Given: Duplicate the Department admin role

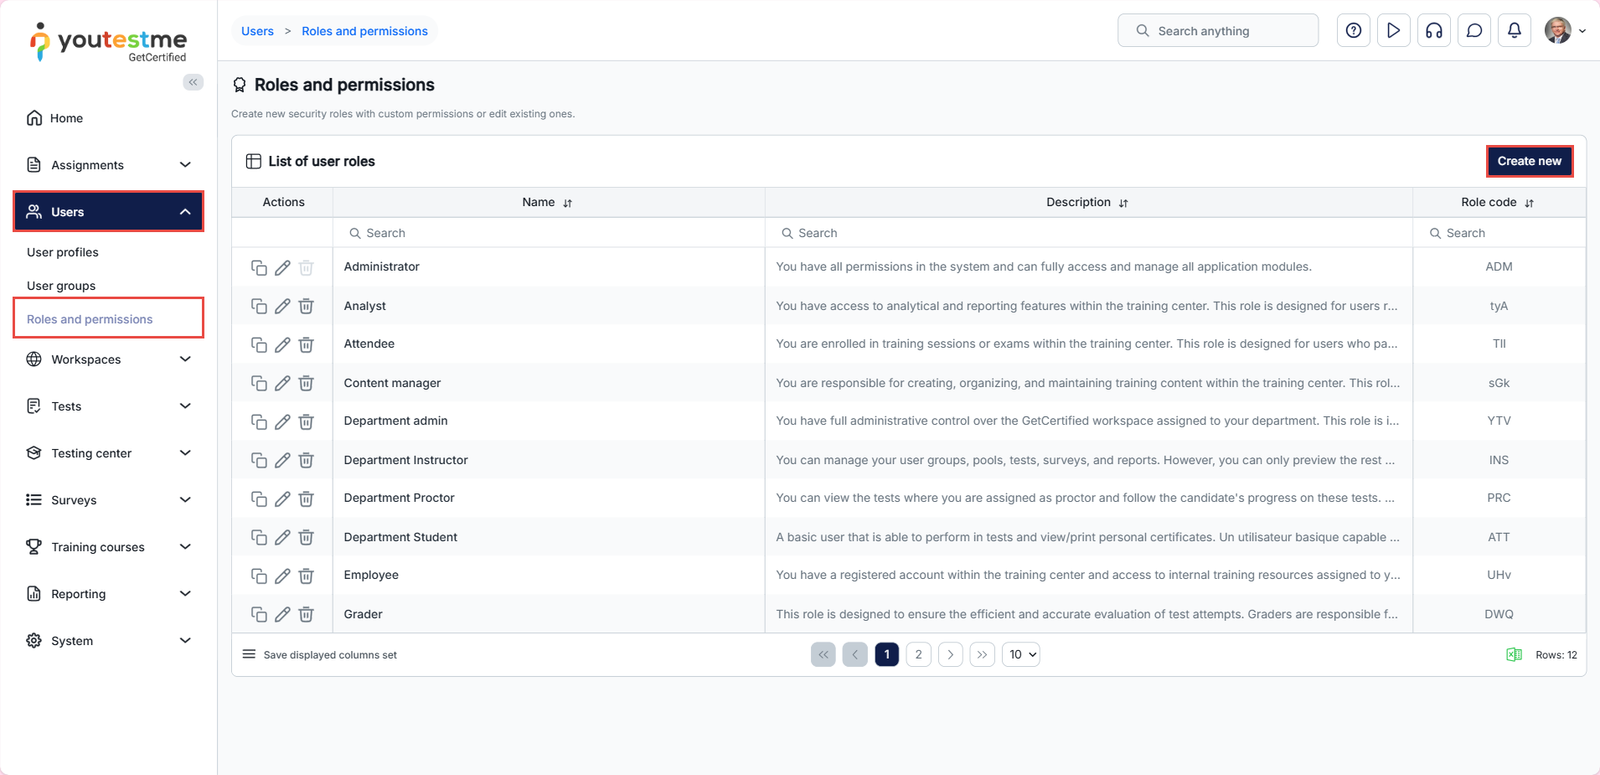Looking at the screenshot, I should point(259,421).
